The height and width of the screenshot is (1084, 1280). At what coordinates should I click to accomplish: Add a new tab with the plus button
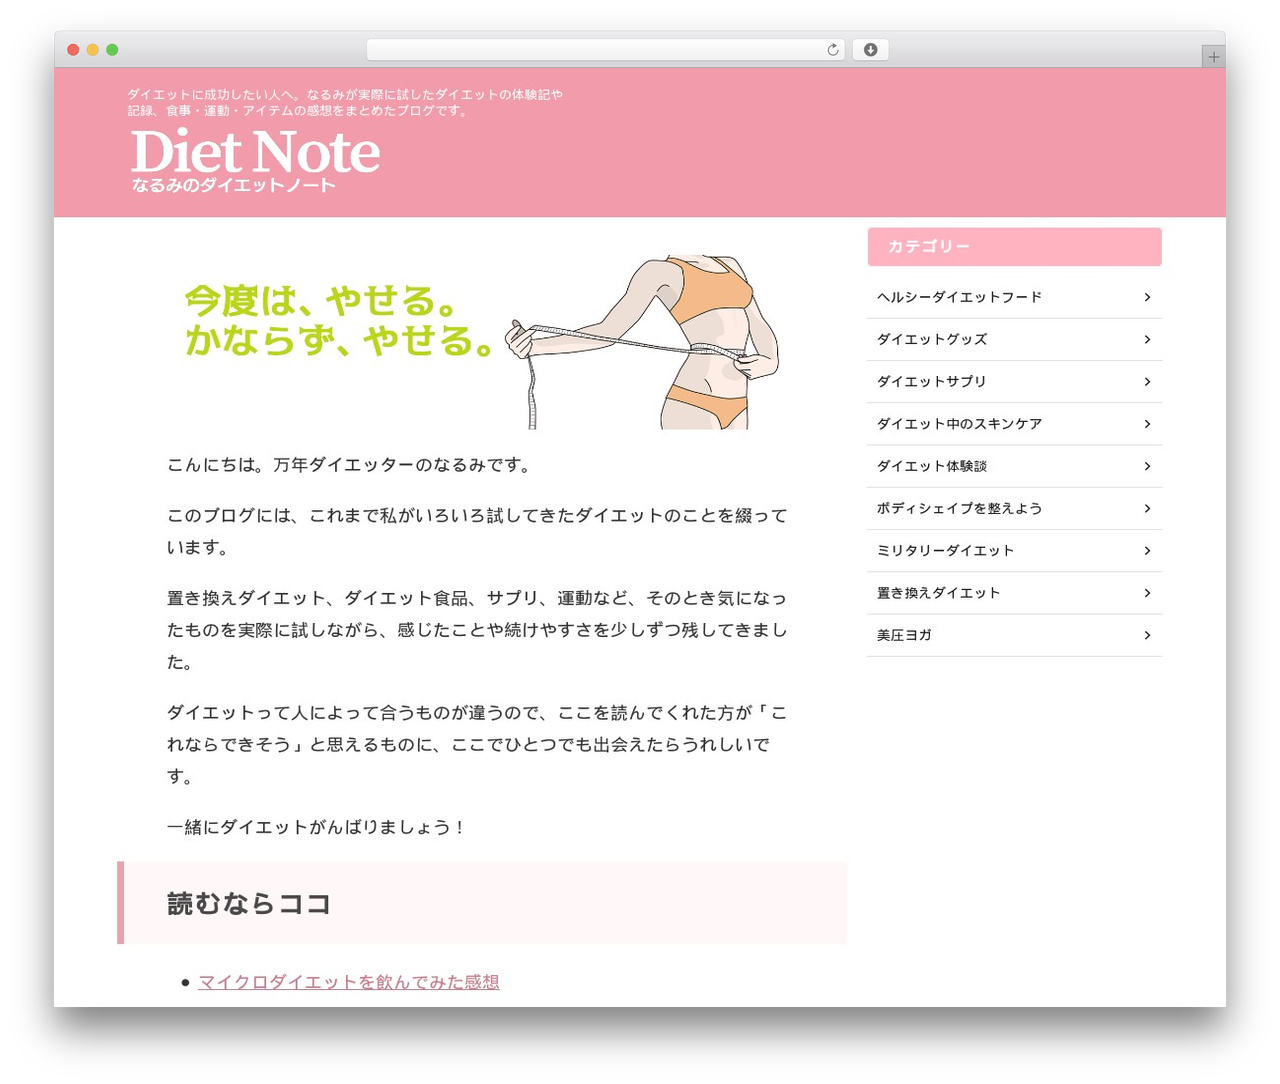pos(1213,57)
